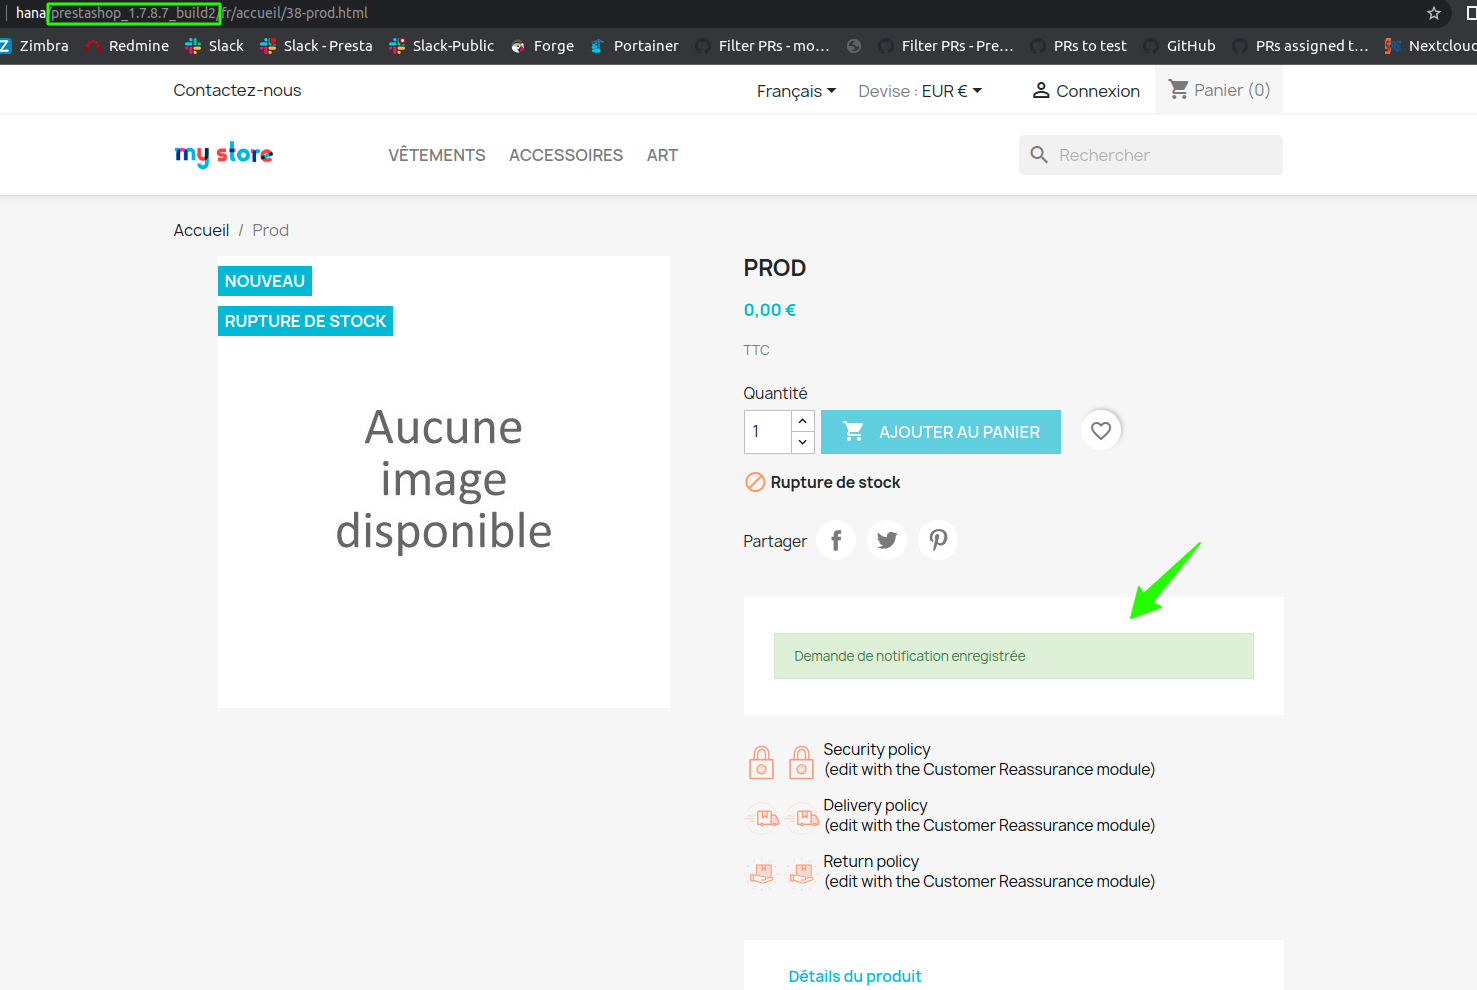Open the VÊTEMENTS menu
The image size is (1477, 990).
click(436, 154)
